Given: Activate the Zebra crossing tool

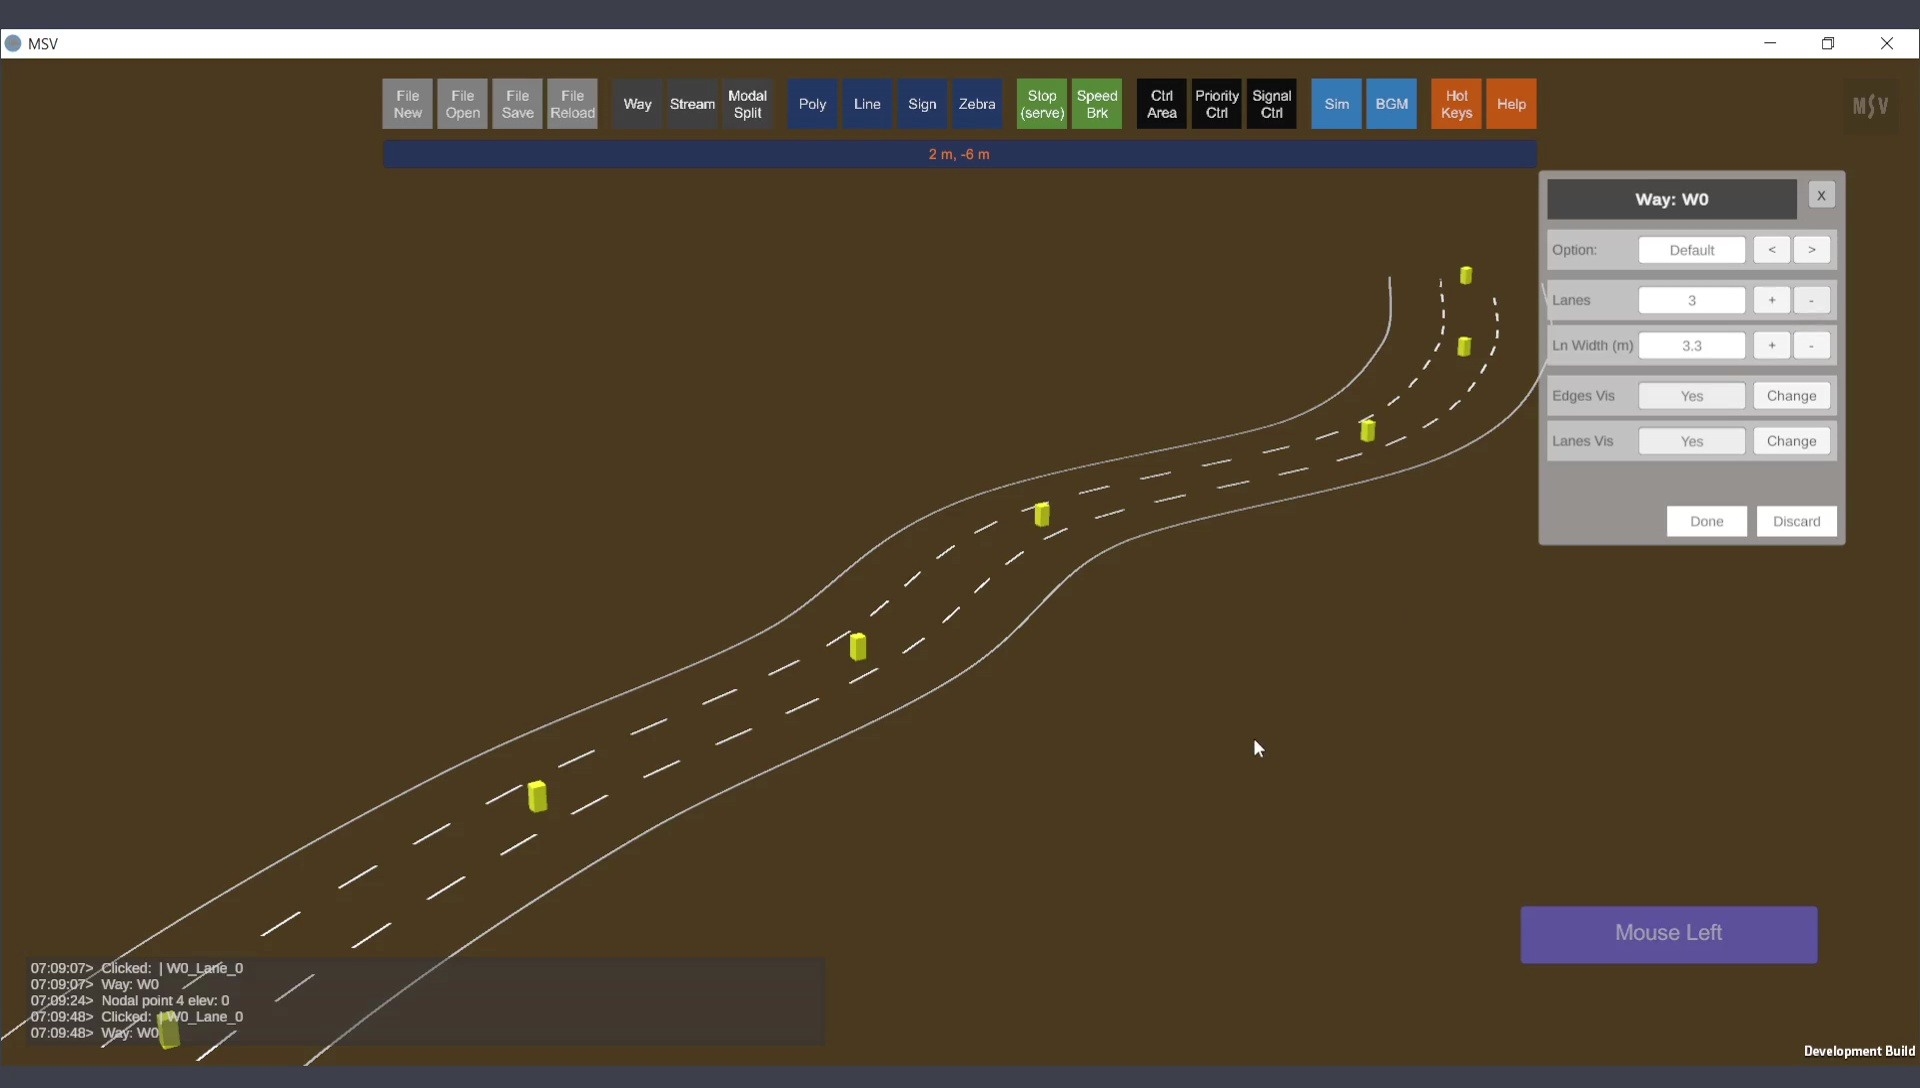Looking at the screenshot, I should 976,104.
